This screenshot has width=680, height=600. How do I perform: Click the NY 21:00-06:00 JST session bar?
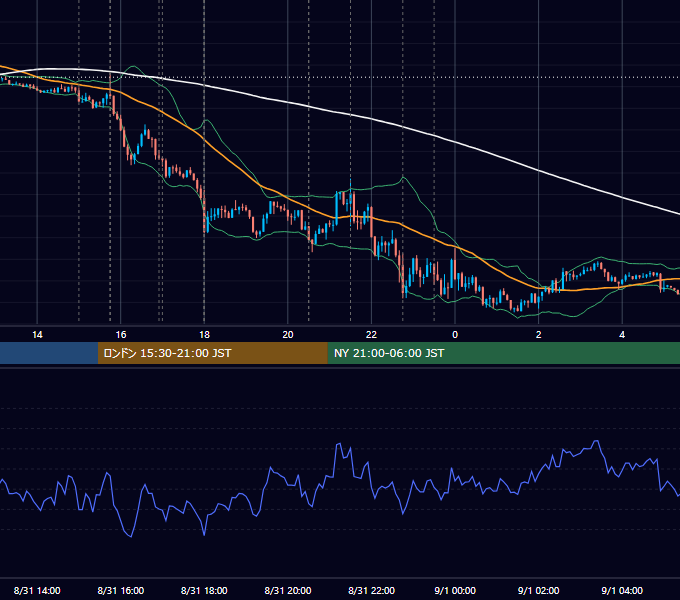click(503, 353)
